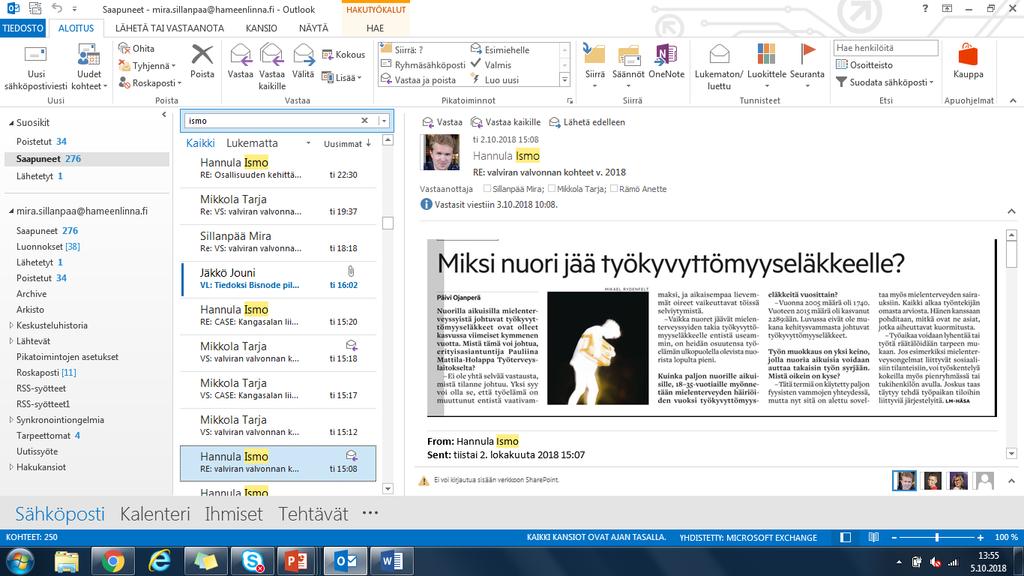This screenshot has width=1024, height=576.
Task: Open TIEDOSTO file tab
Action: coord(23,28)
